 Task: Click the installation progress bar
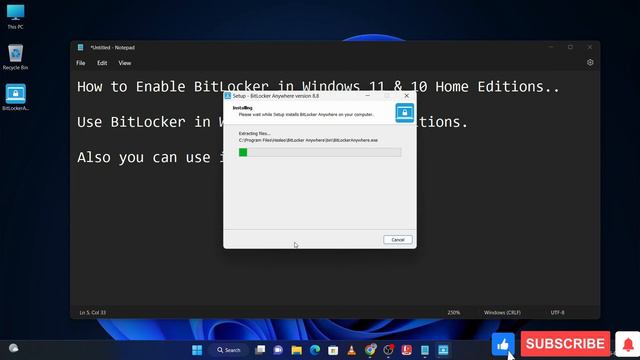tap(320, 152)
